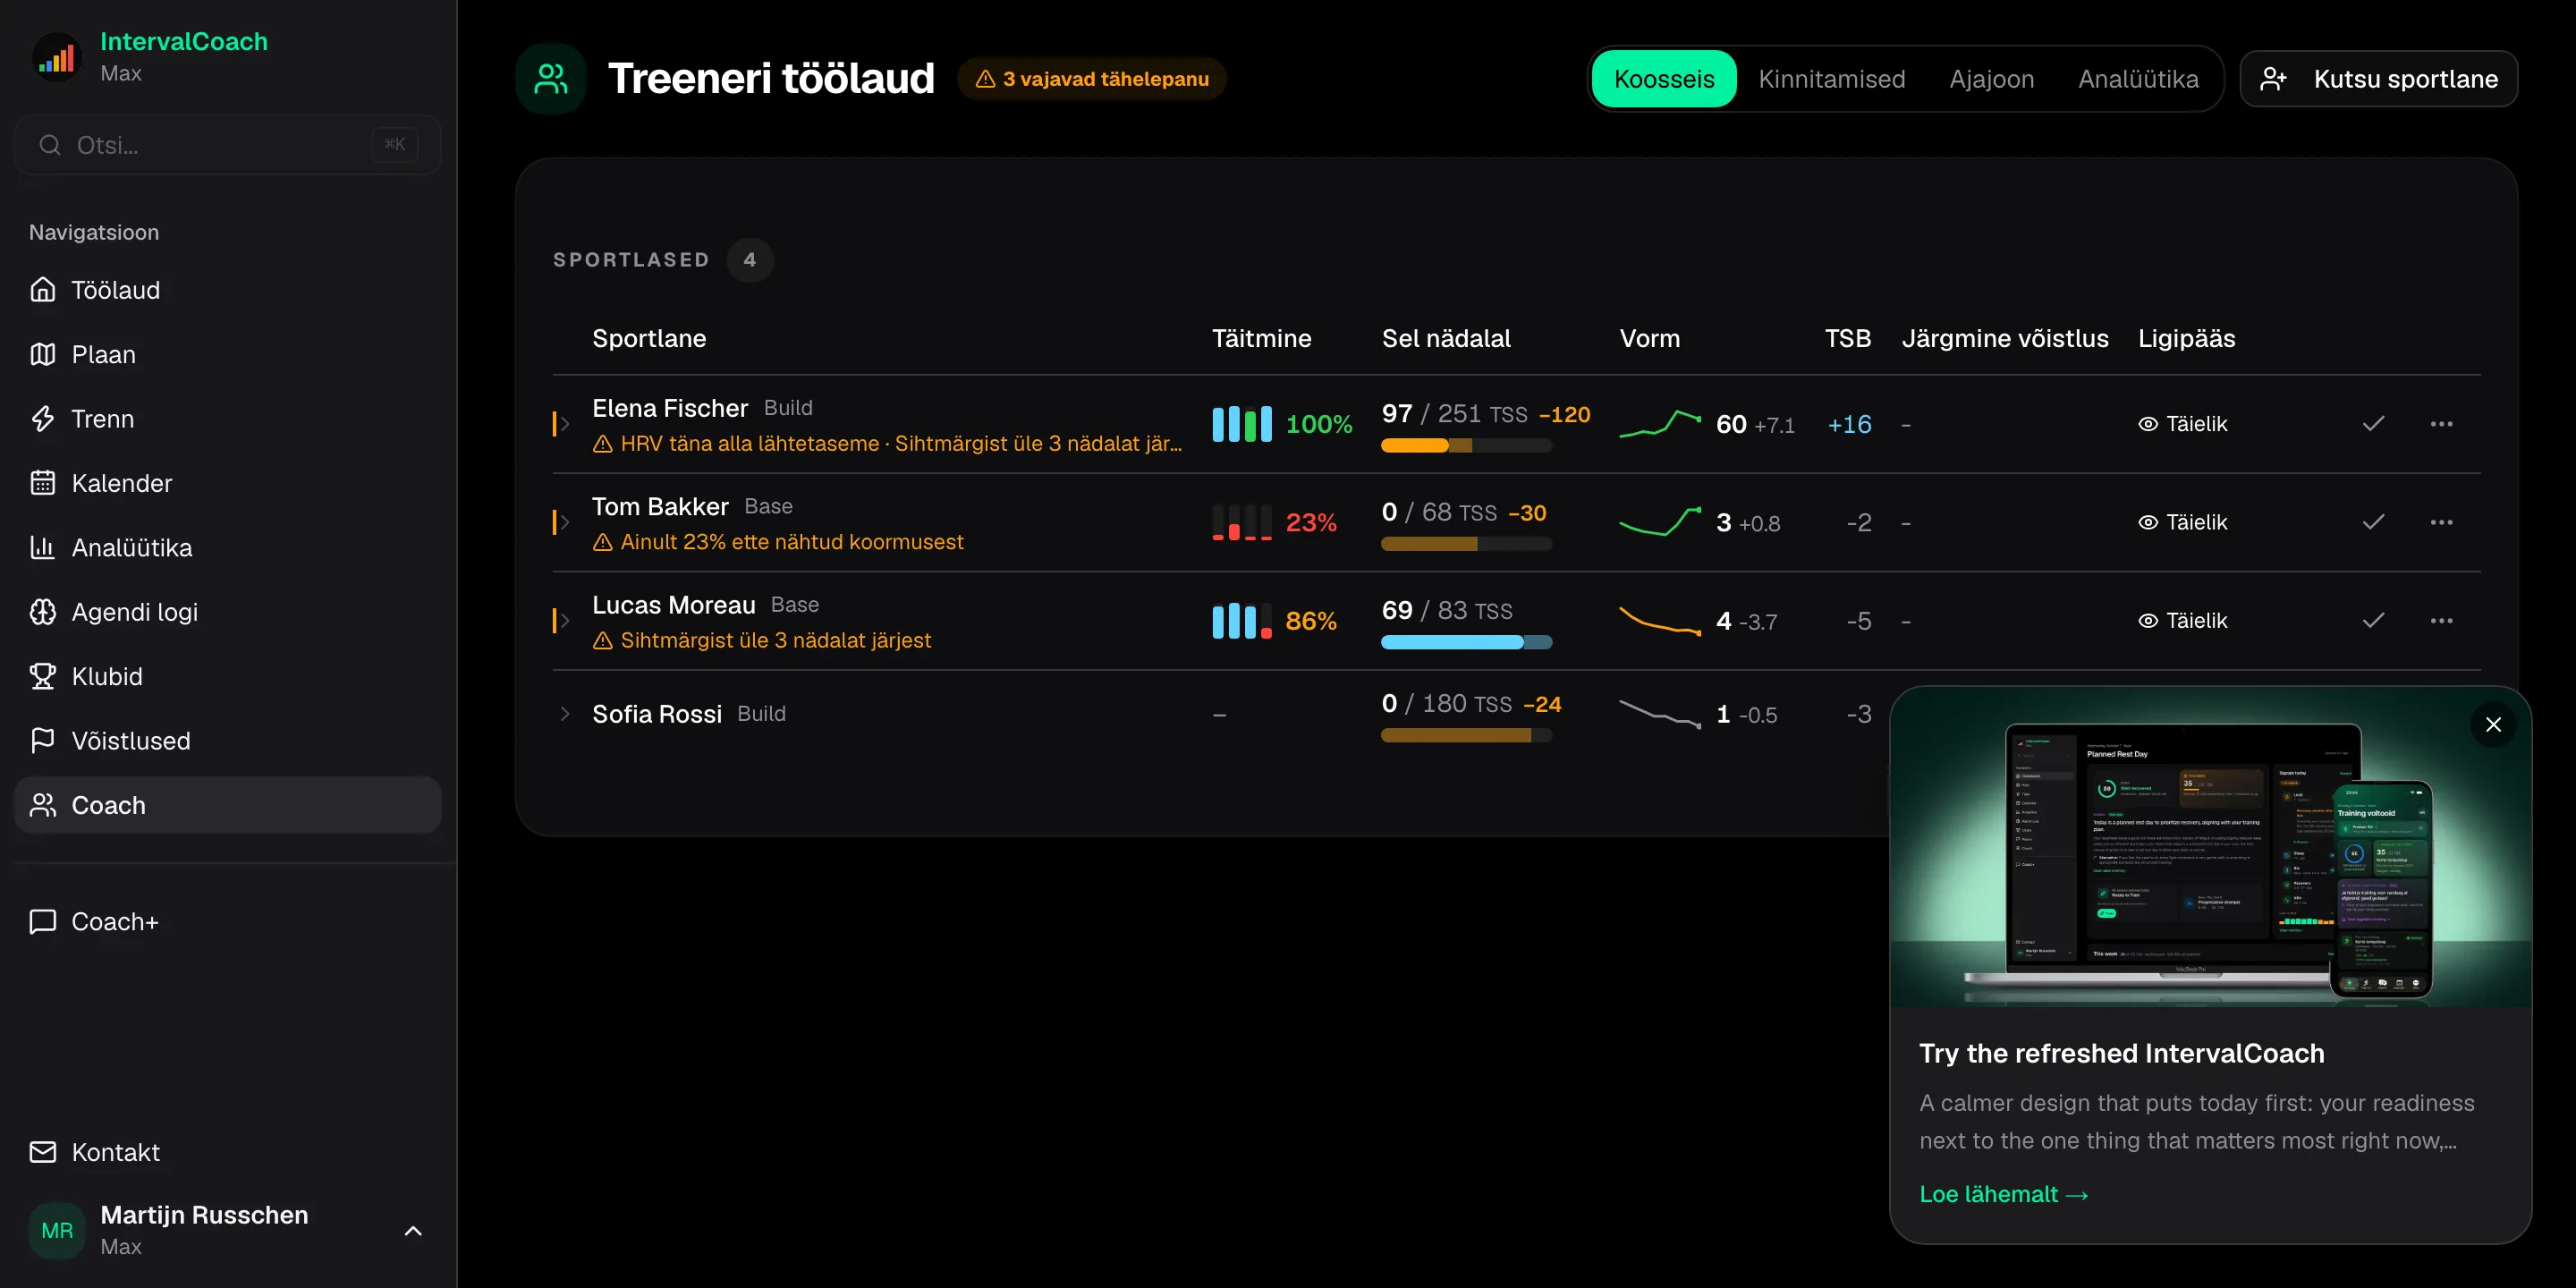This screenshot has width=2576, height=1288.
Task: Open the Loe lähemalt link
Action: pos(2004,1194)
